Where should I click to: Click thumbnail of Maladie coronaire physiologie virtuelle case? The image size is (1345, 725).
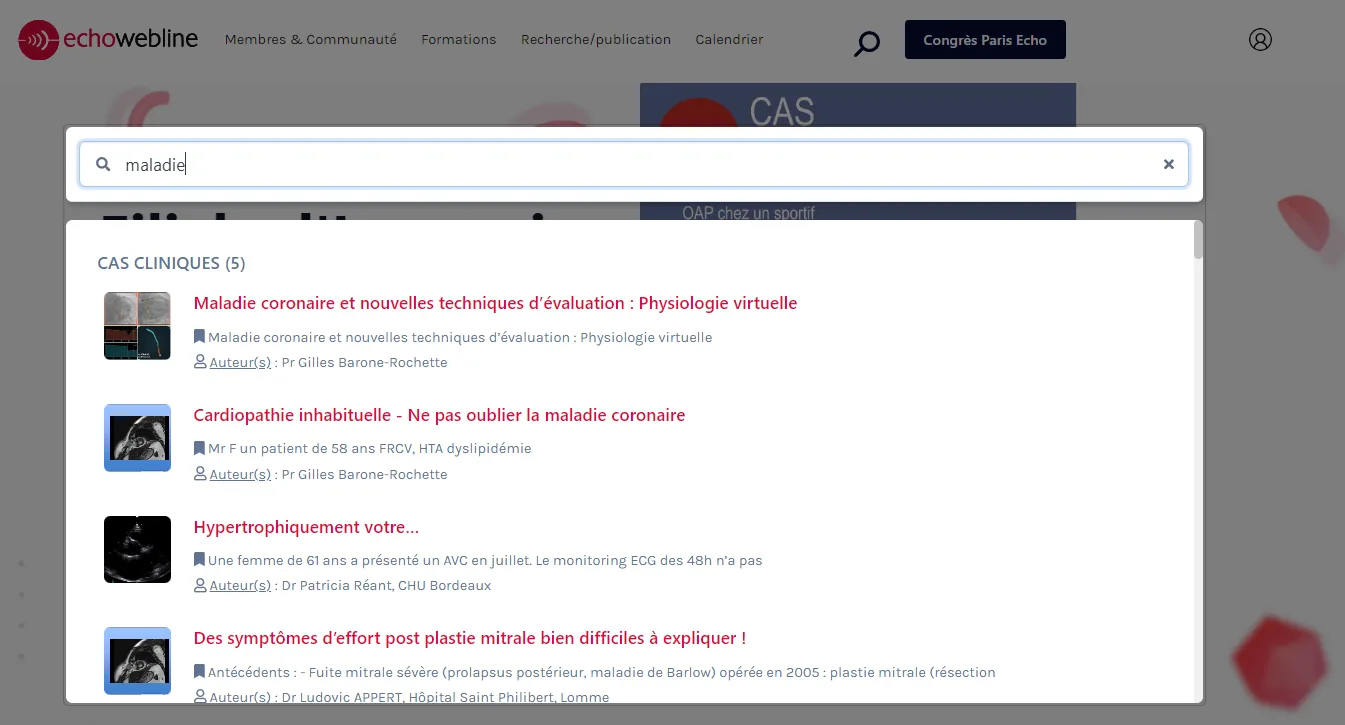(x=137, y=326)
